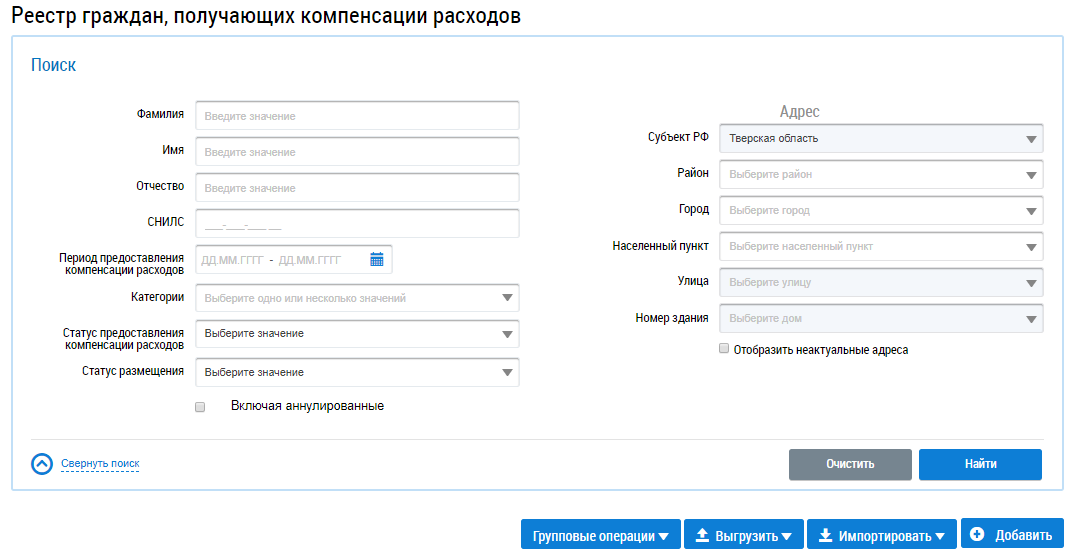This screenshot has width=1070, height=554.
Task: Enable Отобразить неактуальные адреса checkbox
Action: click(724, 350)
